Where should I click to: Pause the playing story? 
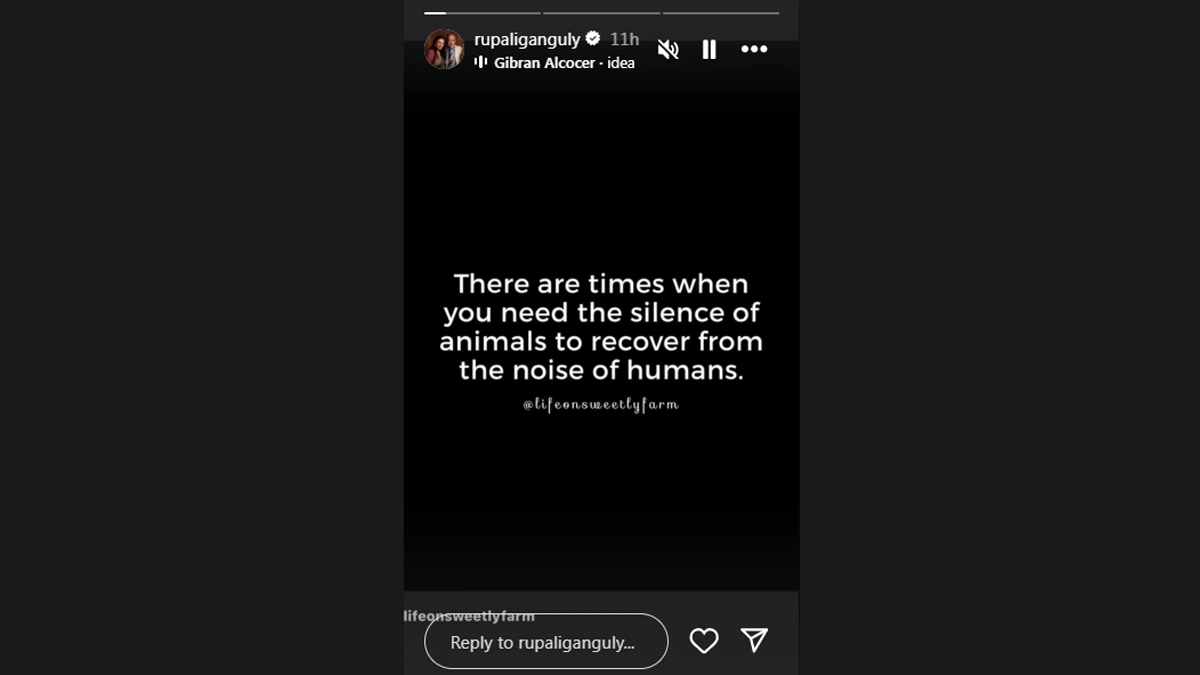point(709,49)
